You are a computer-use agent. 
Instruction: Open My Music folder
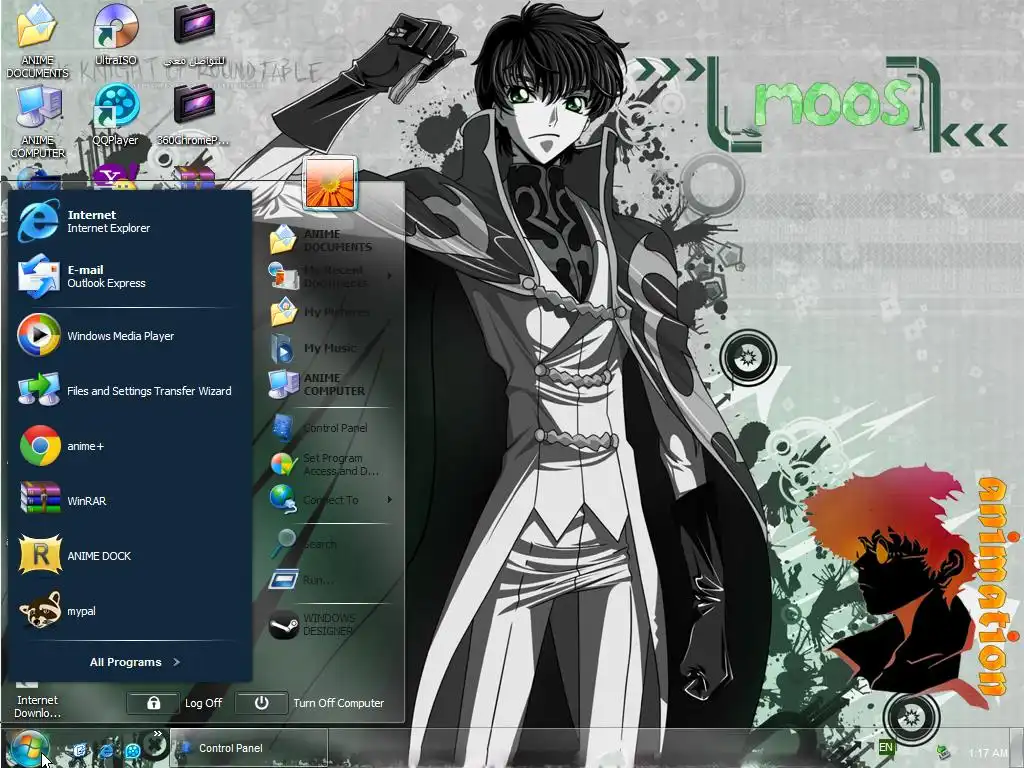pos(330,348)
